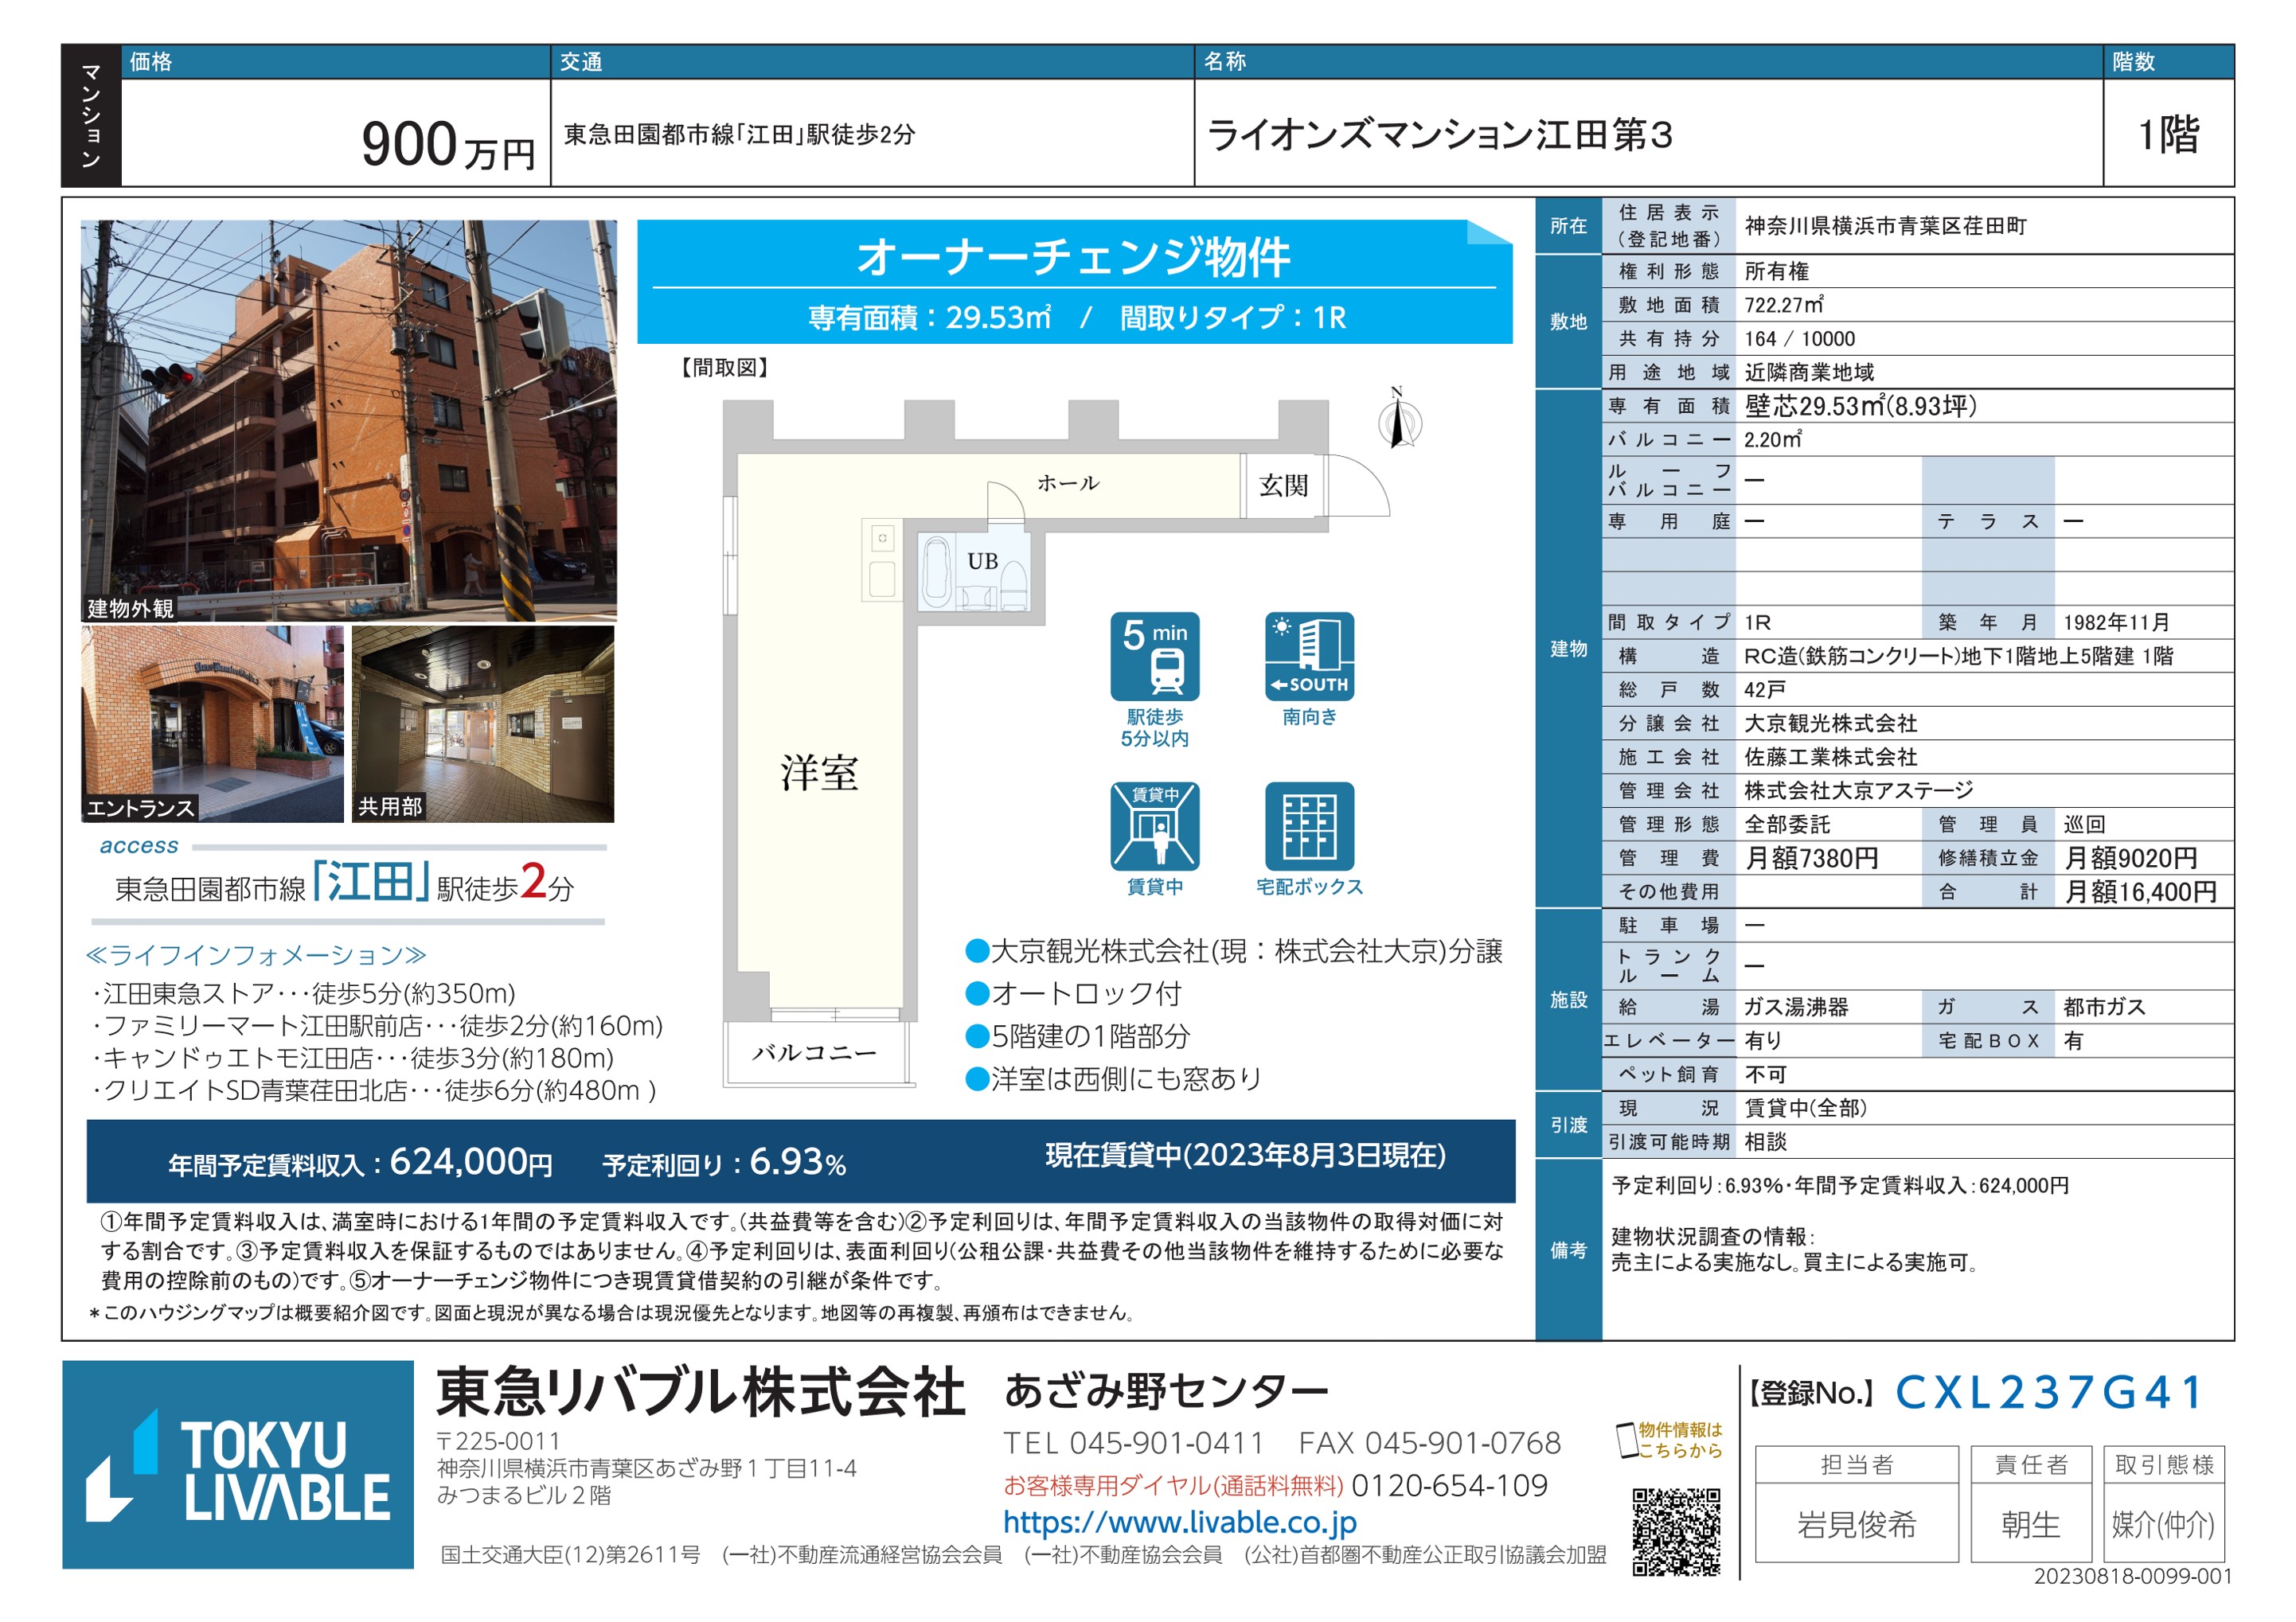The height and width of the screenshot is (1622, 2296).
Task: Click the free dial 0120-654-109 number
Action: coord(1449,1486)
